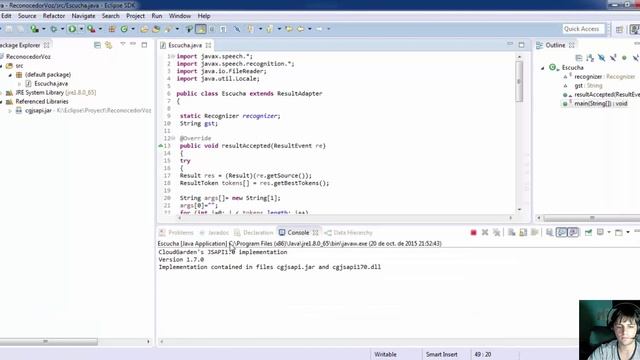The image size is (640, 360).
Task: Expand Escucha.java in Package Explorer
Action: coord(19,84)
